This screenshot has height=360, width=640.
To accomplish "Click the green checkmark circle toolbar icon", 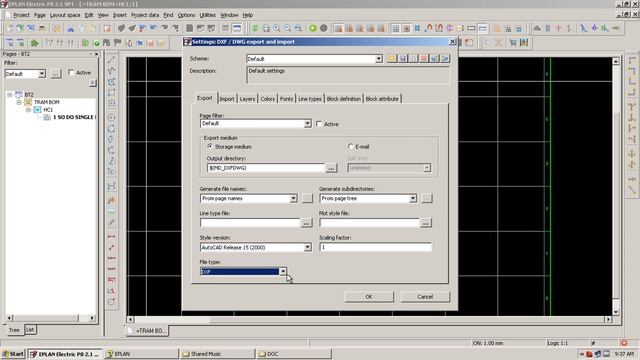I will pyautogui.click(x=96, y=42).
